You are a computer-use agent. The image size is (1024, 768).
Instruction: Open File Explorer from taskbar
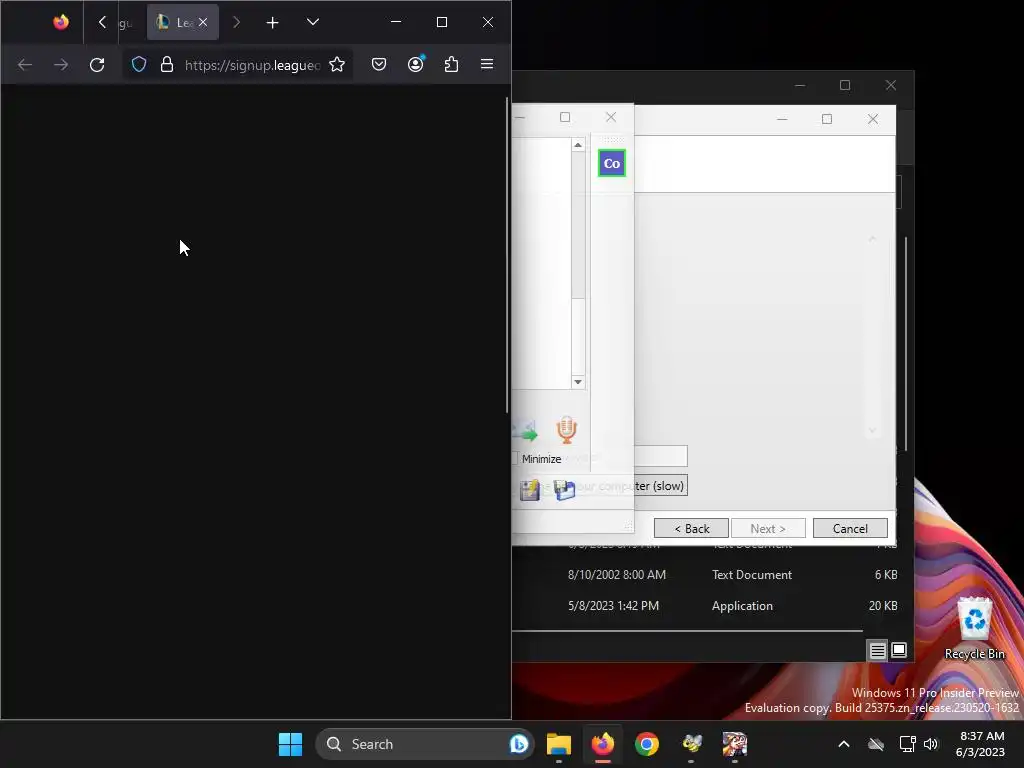pos(559,744)
